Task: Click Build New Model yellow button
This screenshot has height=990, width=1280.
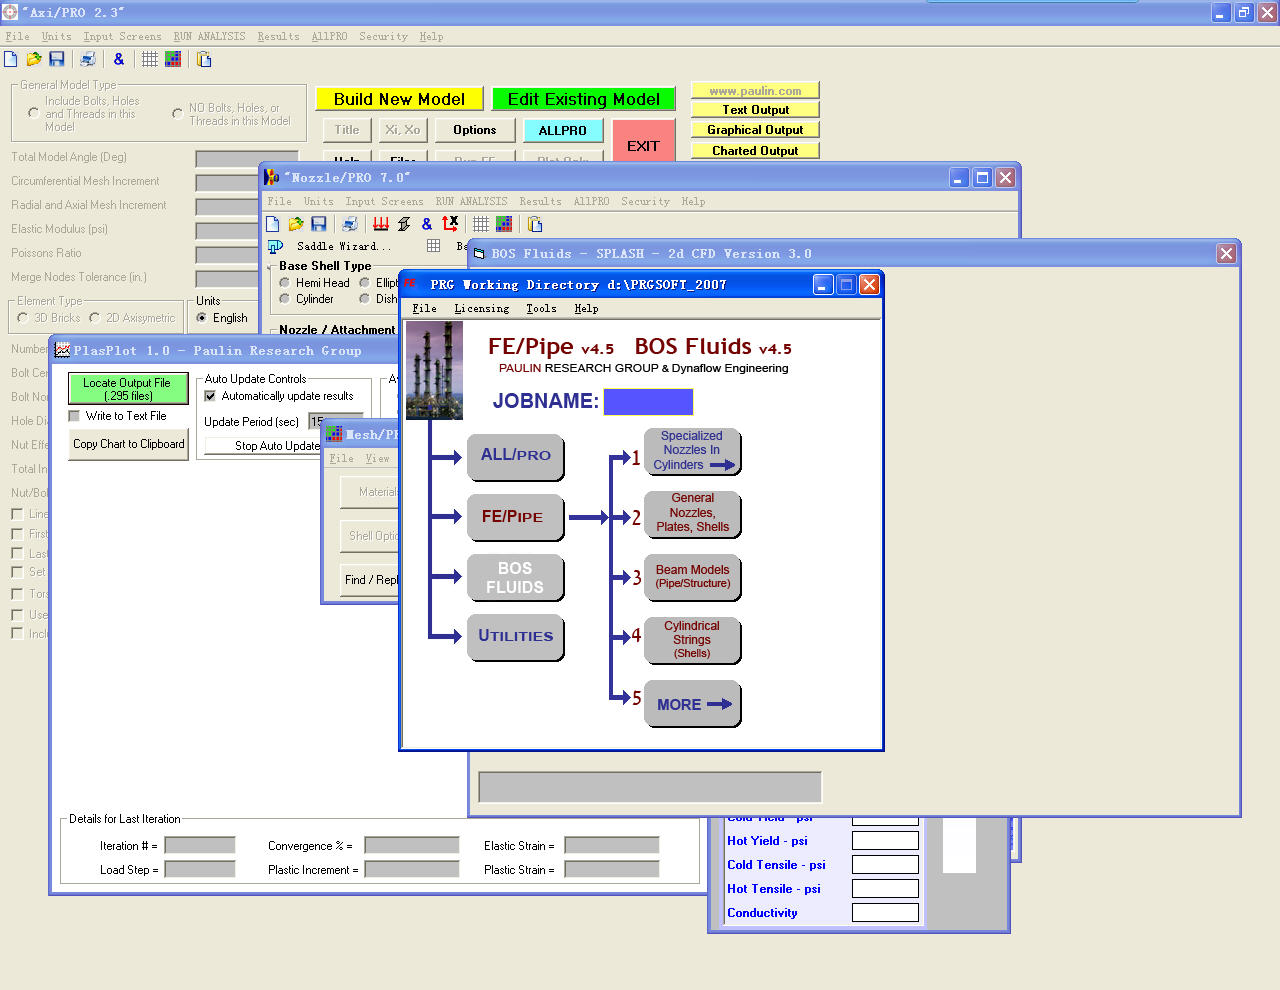Action: tap(399, 99)
